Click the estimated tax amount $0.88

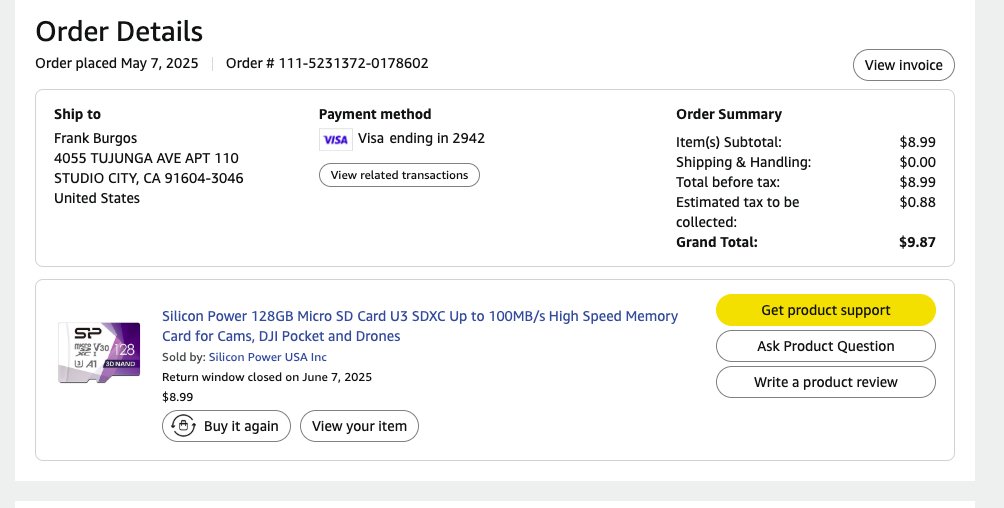917,202
